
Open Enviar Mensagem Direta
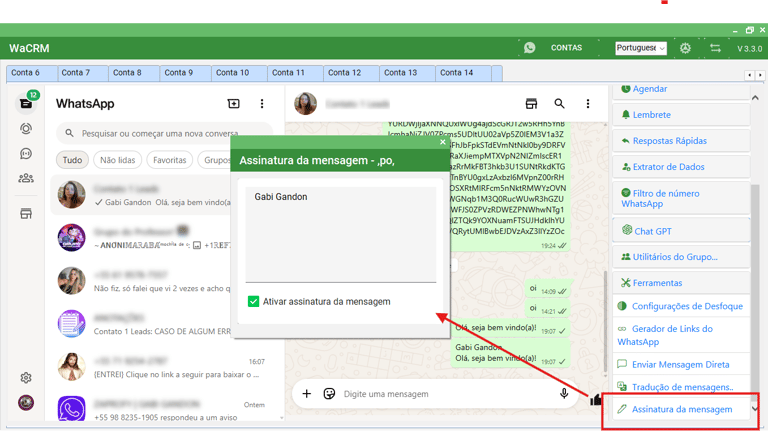(681, 364)
